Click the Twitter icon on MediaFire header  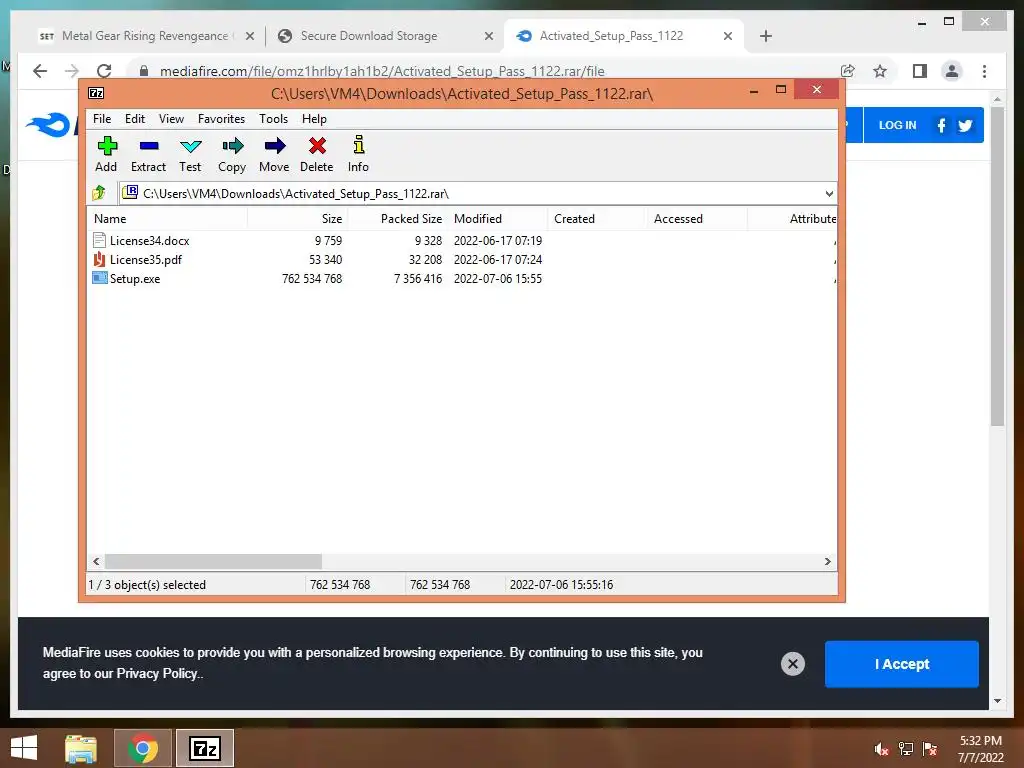pos(965,125)
